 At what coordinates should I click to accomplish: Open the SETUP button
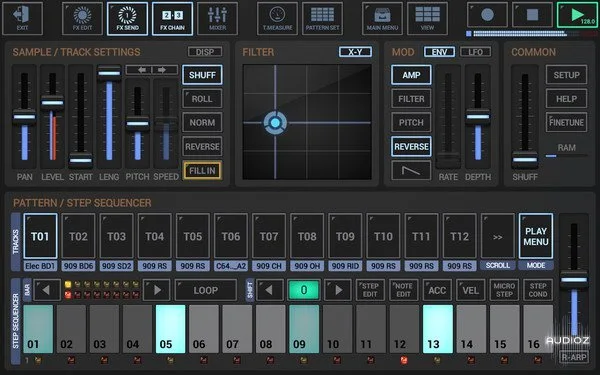point(566,75)
